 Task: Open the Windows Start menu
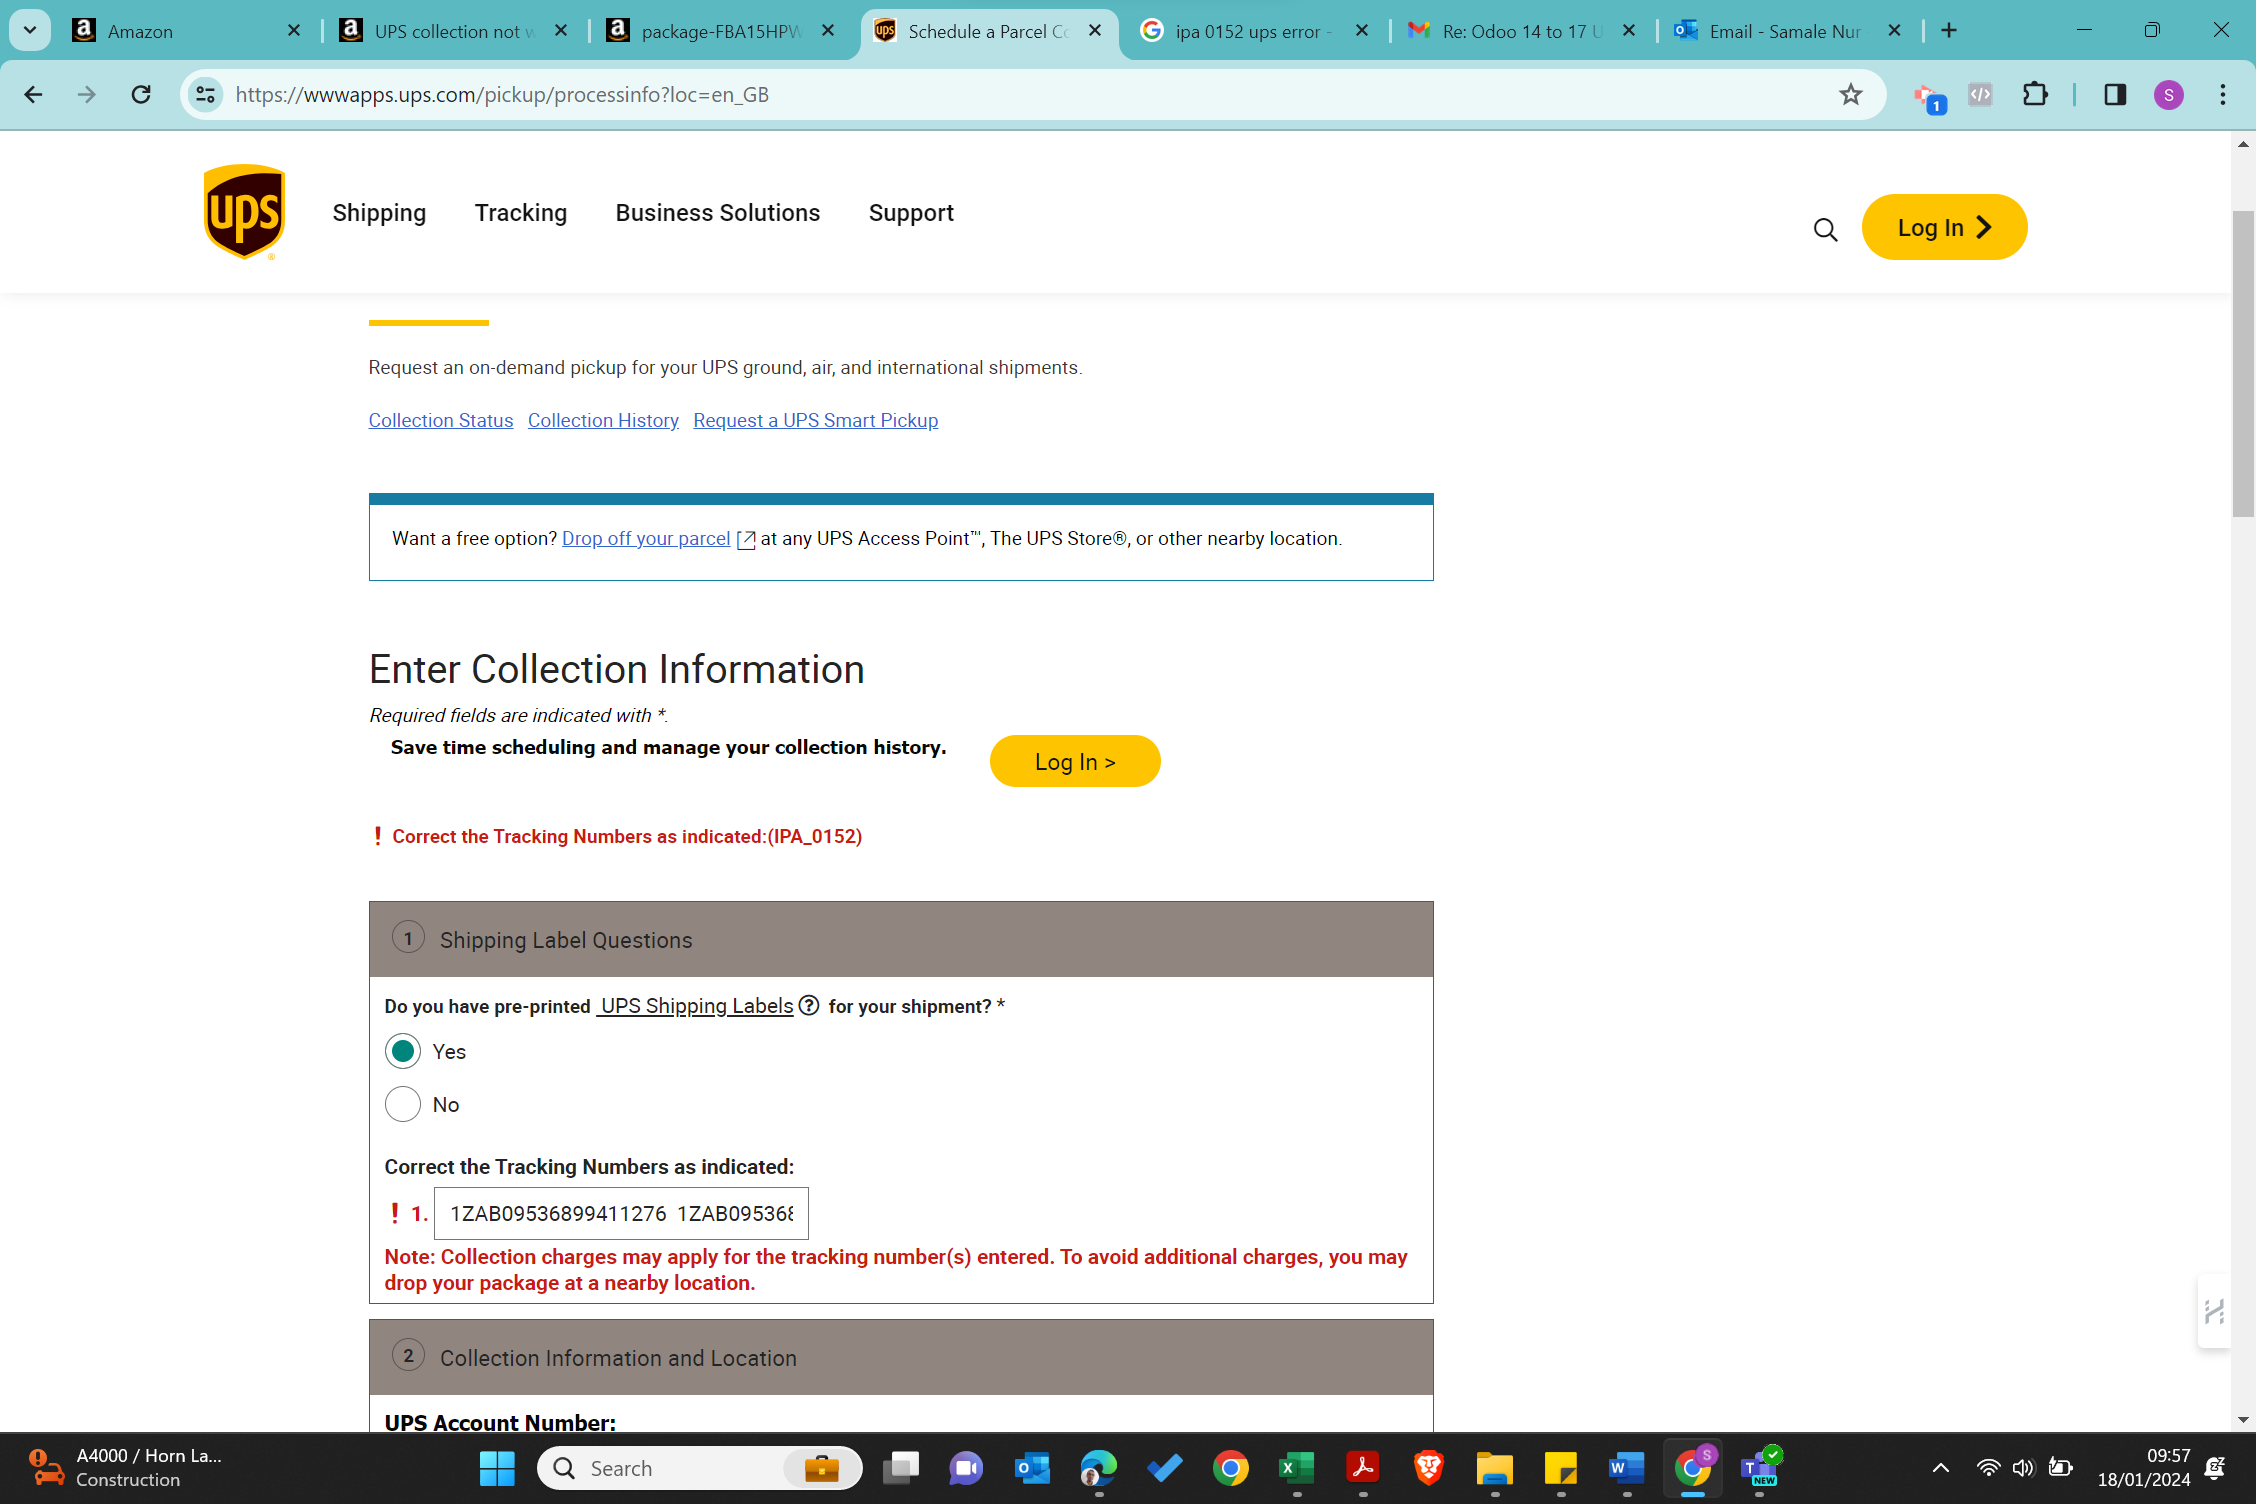(x=497, y=1468)
